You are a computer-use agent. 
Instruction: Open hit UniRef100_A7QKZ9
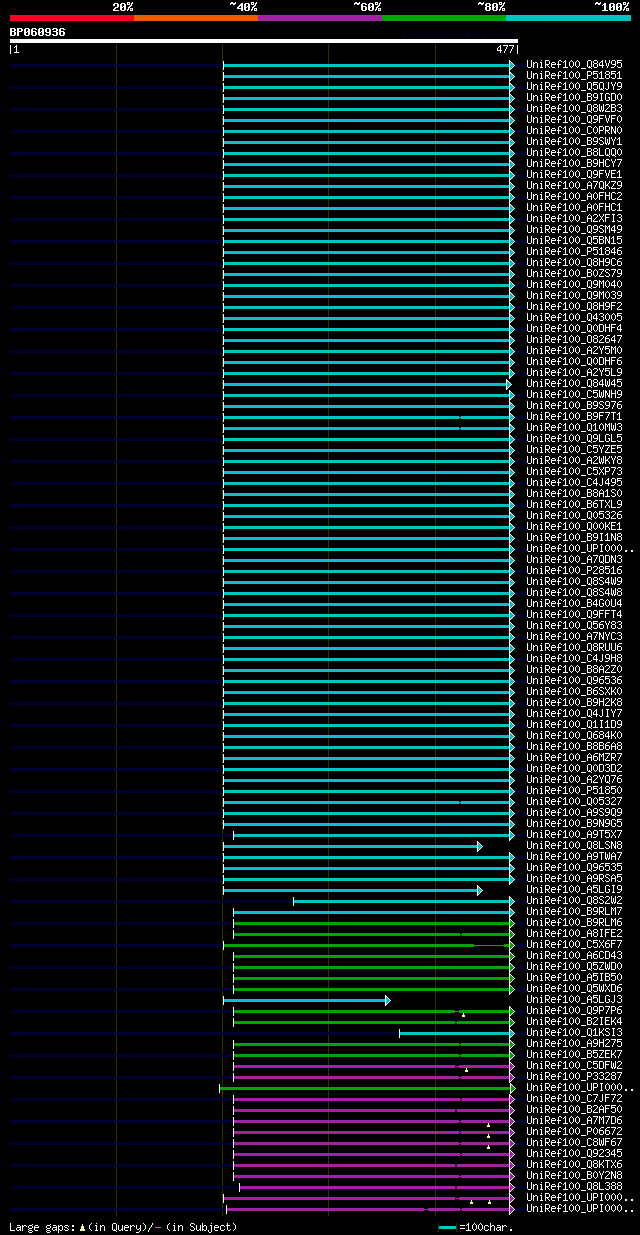click(x=574, y=185)
